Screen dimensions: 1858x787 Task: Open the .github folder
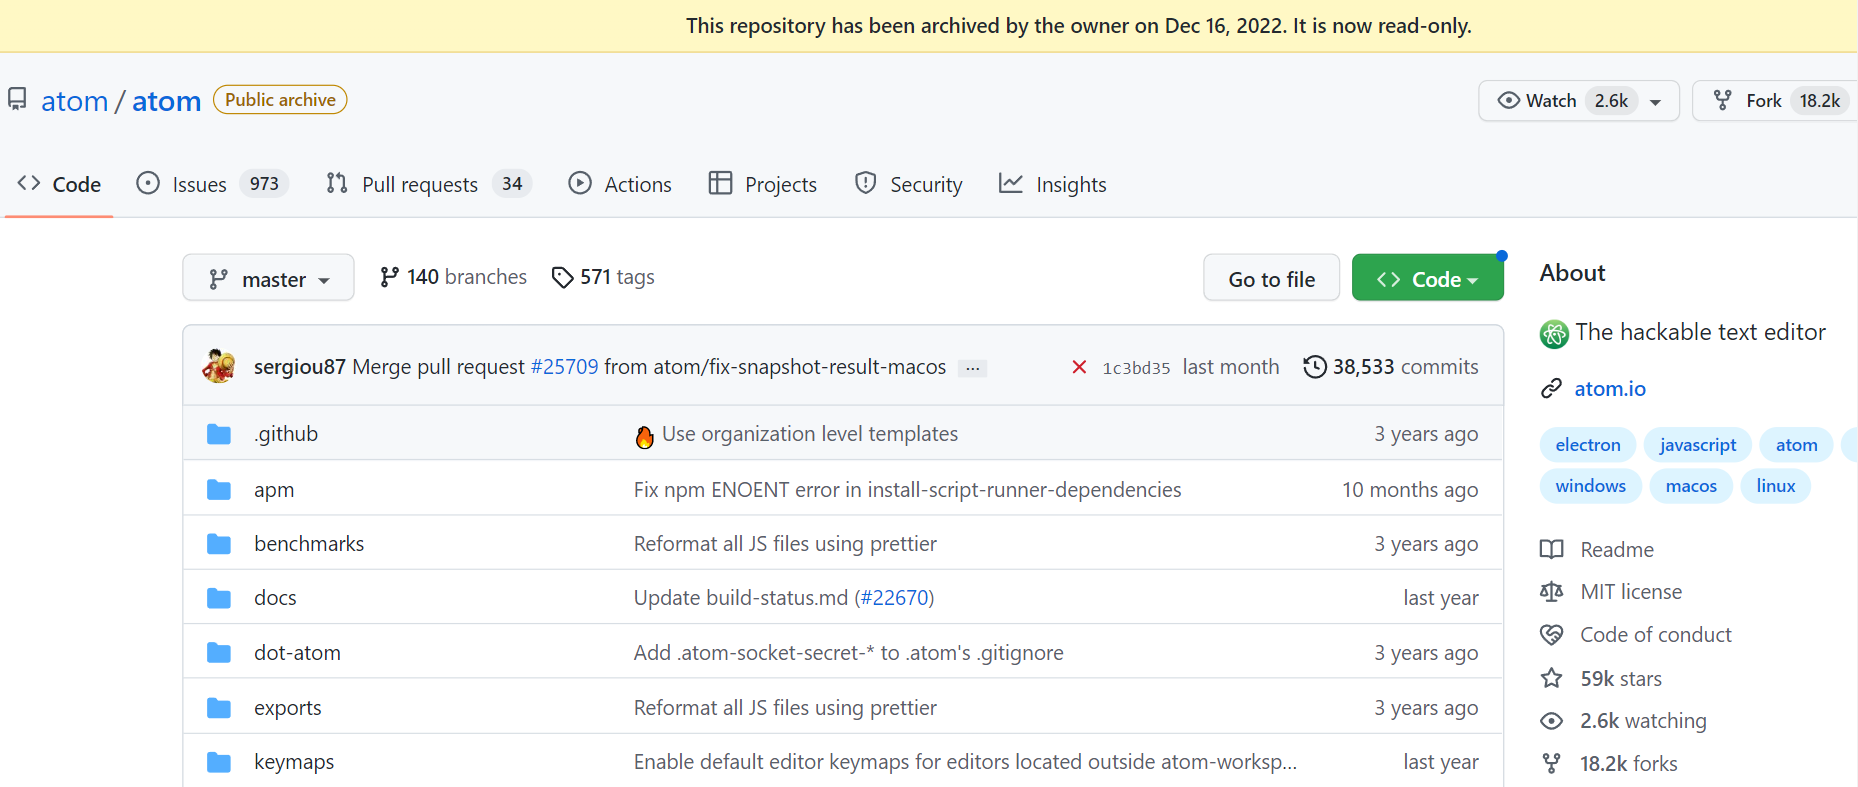pyautogui.click(x=286, y=434)
